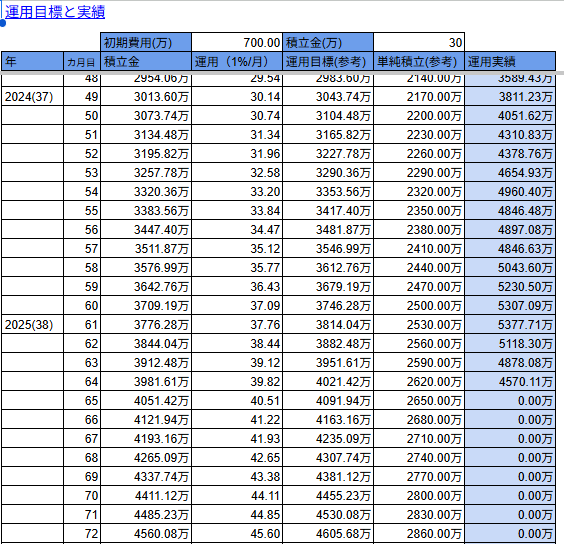Select the 運用目標 cell 3746.28万
This screenshot has width=564, height=544.
point(328,305)
